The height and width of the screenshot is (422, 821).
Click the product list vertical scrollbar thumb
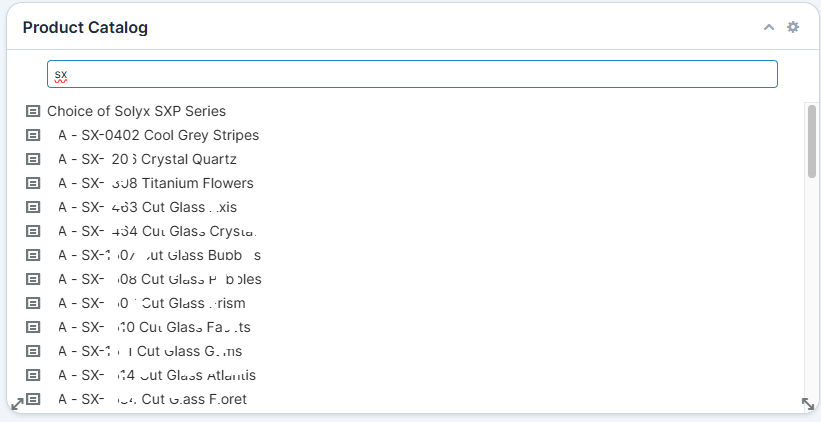(x=811, y=140)
